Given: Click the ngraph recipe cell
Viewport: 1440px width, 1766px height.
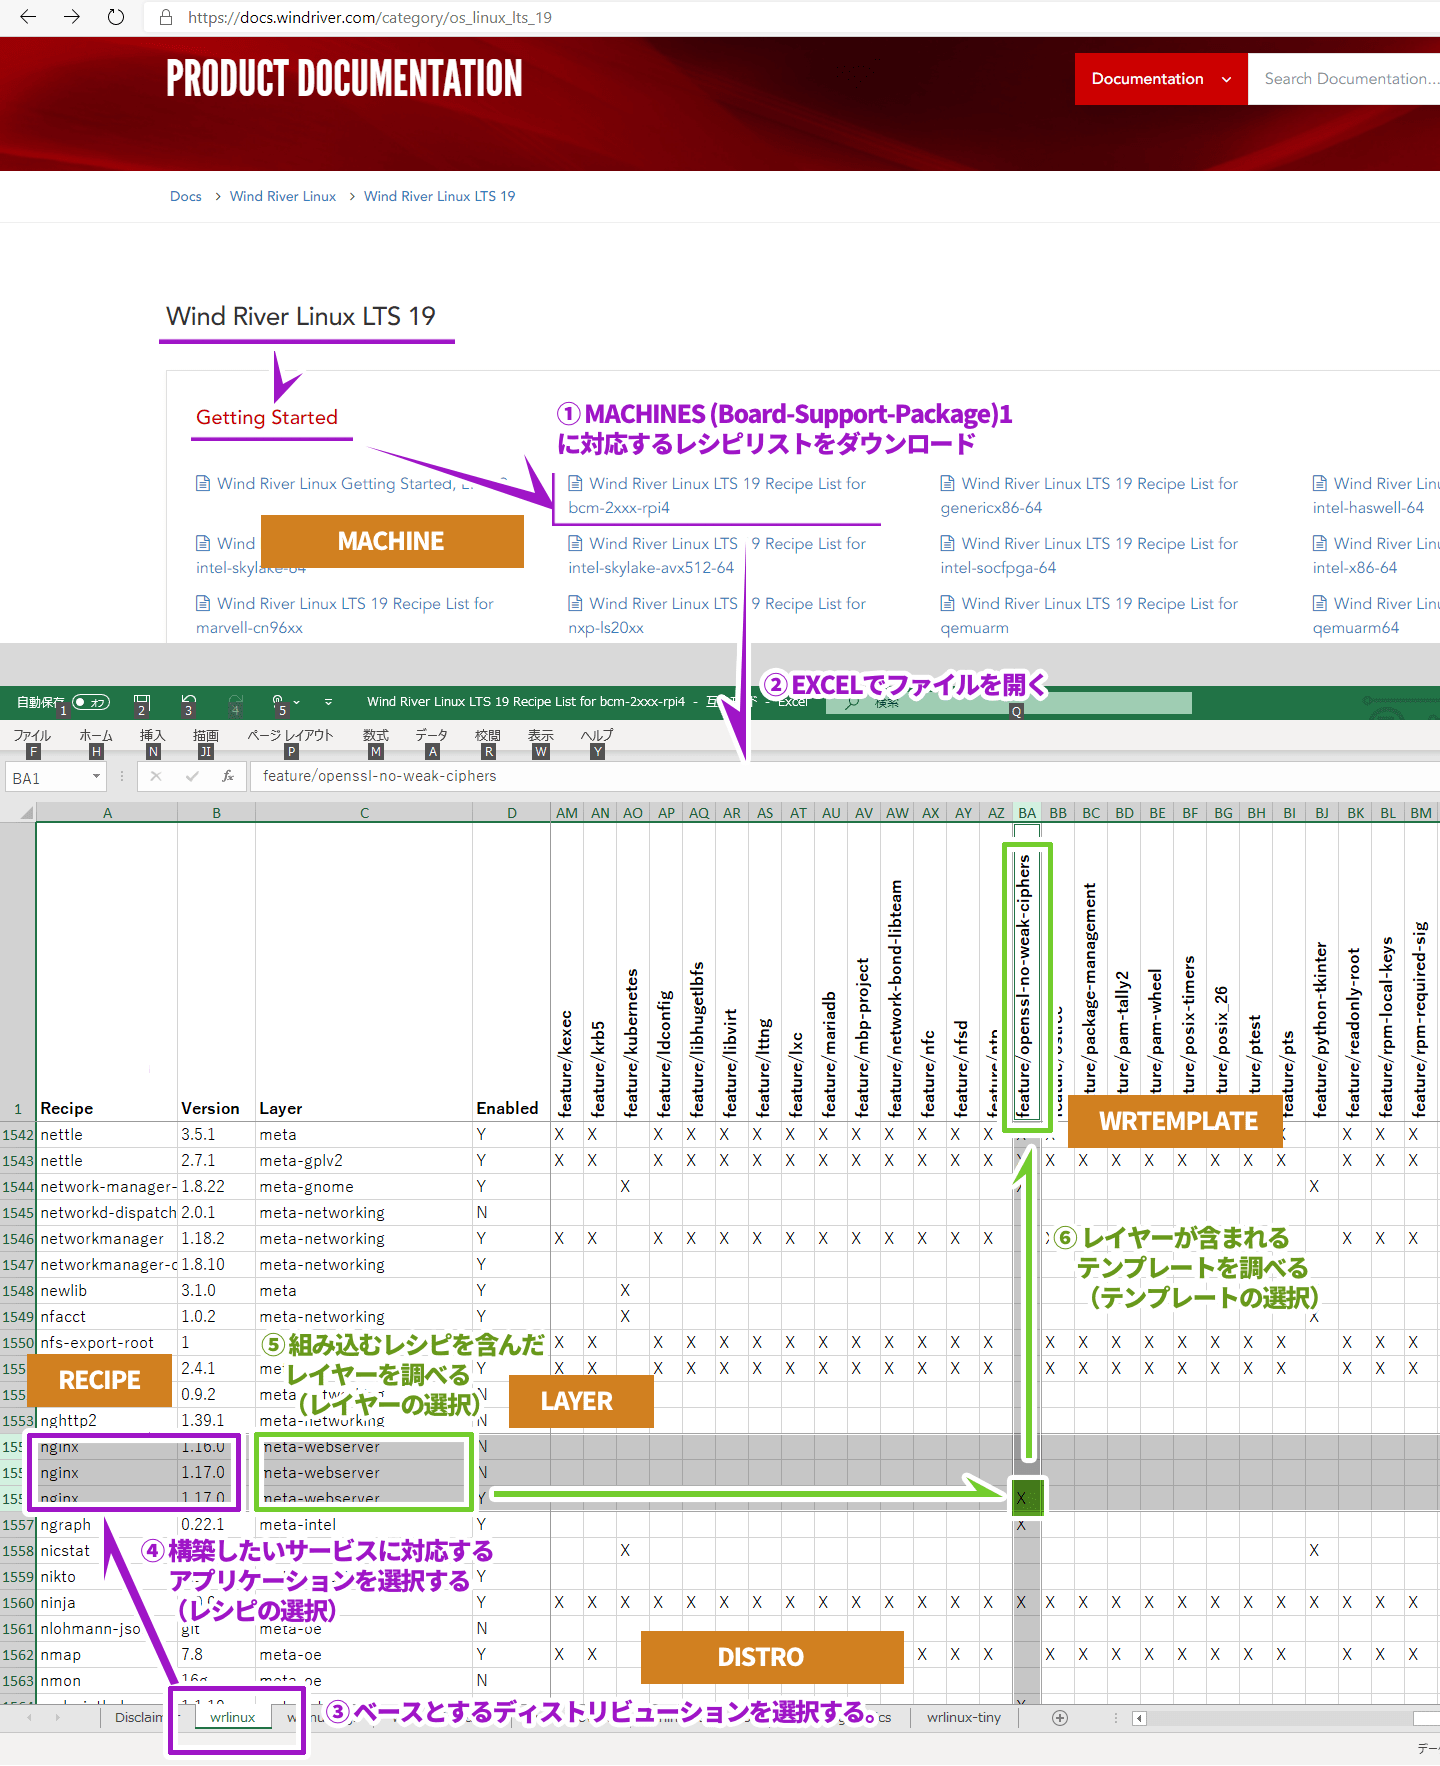Looking at the screenshot, I should (107, 1525).
